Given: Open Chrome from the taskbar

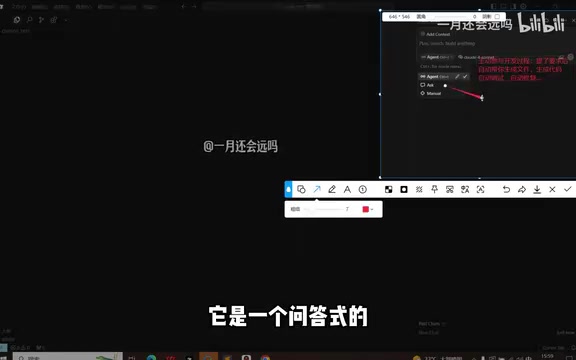Looking at the screenshot, I should click(x=265, y=357).
